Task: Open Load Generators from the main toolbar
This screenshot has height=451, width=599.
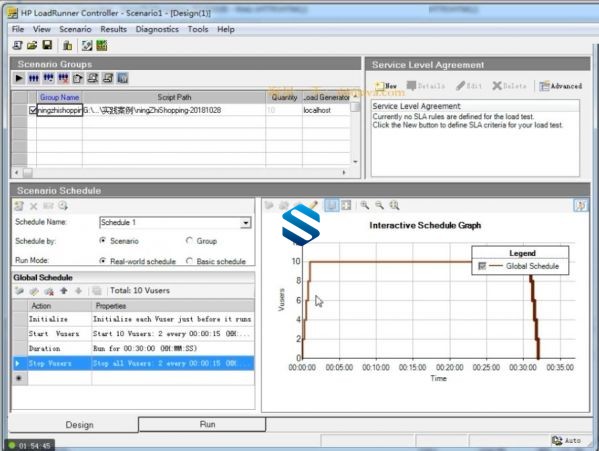Action: [68, 46]
